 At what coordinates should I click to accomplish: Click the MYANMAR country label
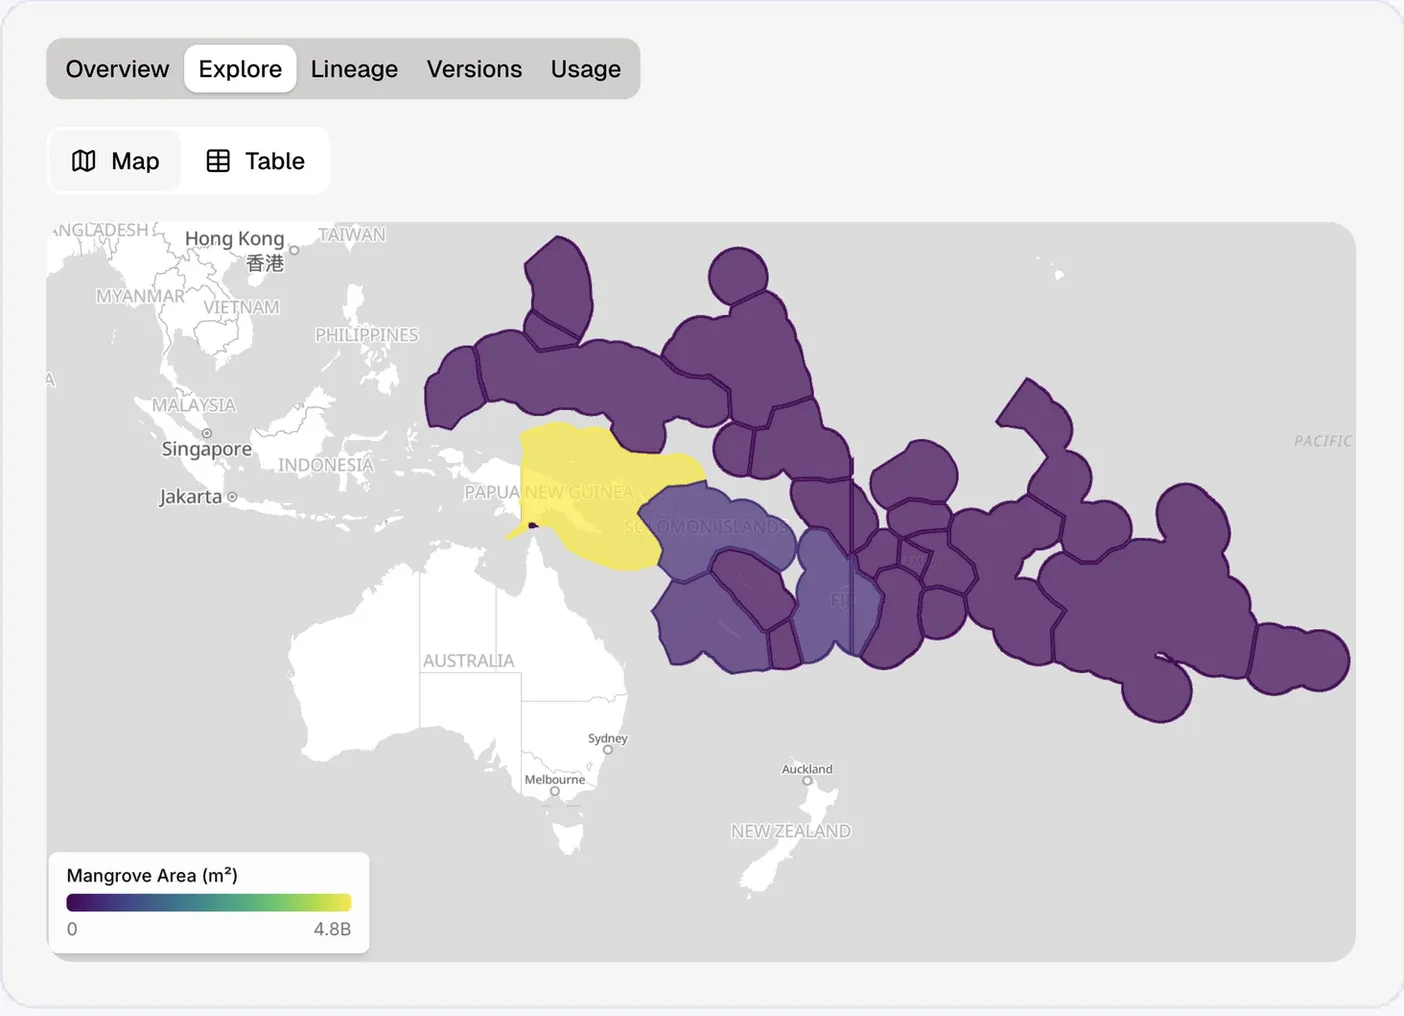(140, 296)
